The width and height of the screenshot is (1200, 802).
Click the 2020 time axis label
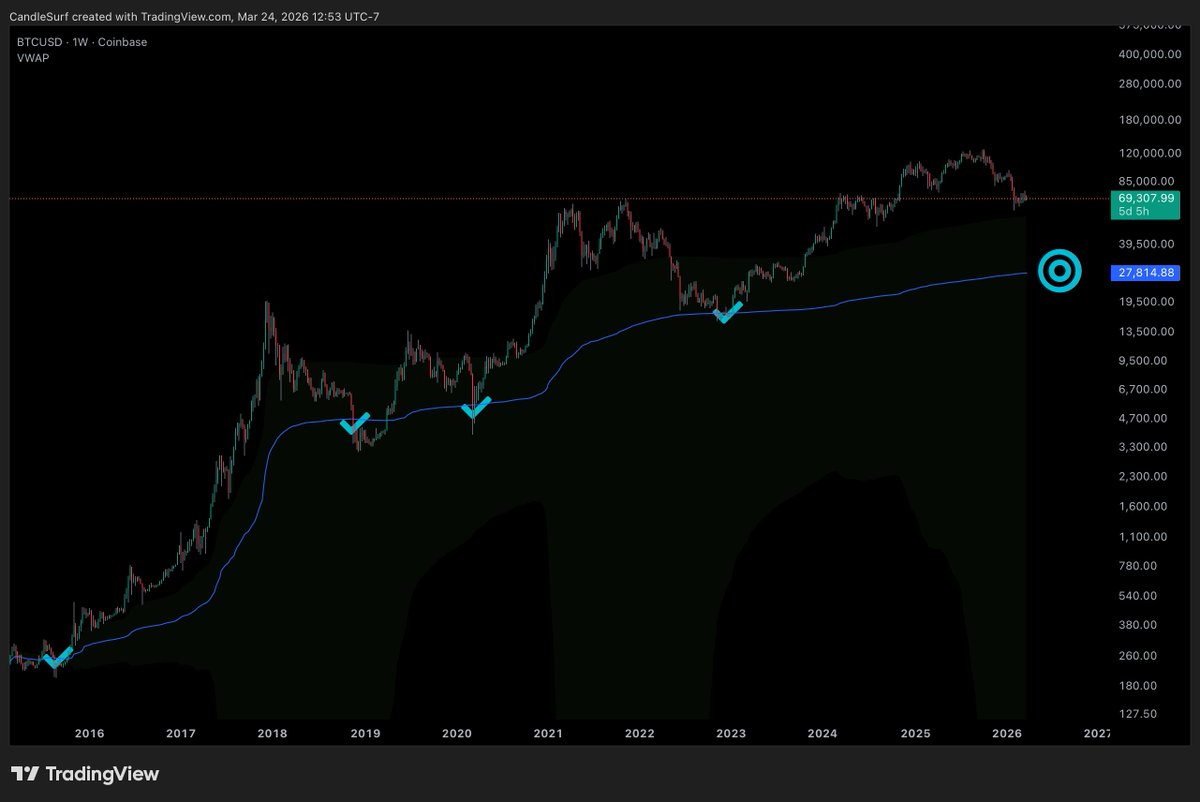(456, 734)
